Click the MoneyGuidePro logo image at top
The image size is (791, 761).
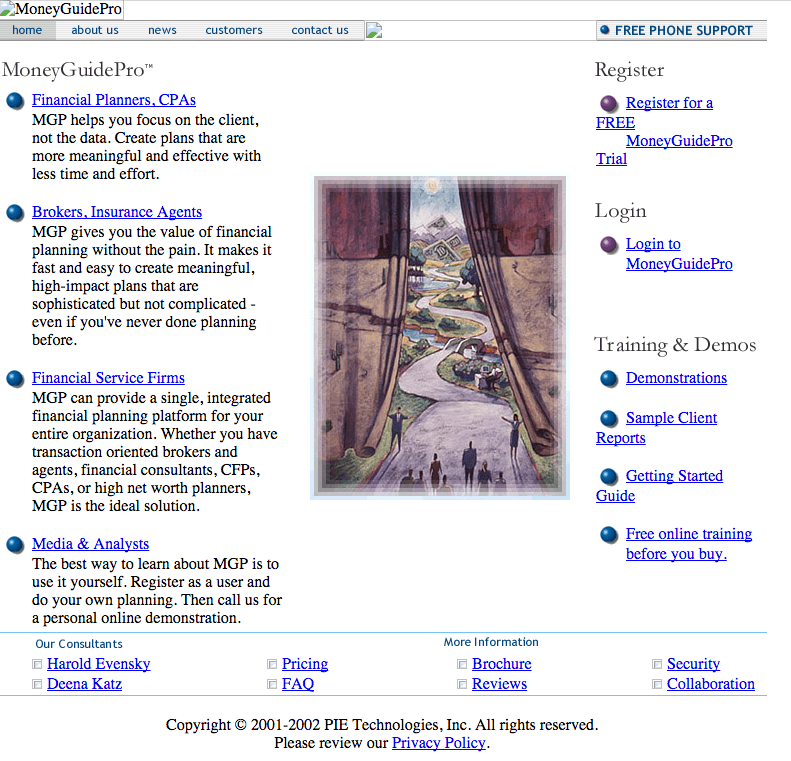point(62,9)
